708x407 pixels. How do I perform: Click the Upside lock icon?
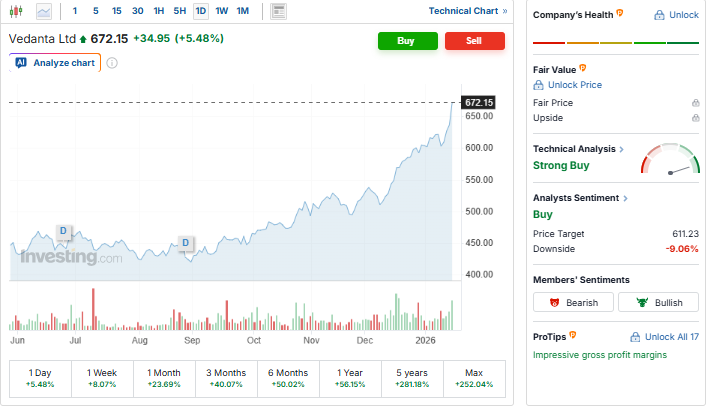point(695,118)
